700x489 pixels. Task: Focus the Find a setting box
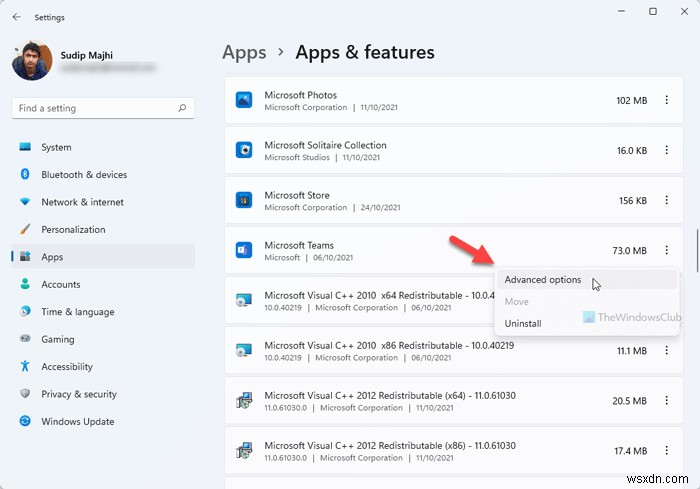click(103, 108)
